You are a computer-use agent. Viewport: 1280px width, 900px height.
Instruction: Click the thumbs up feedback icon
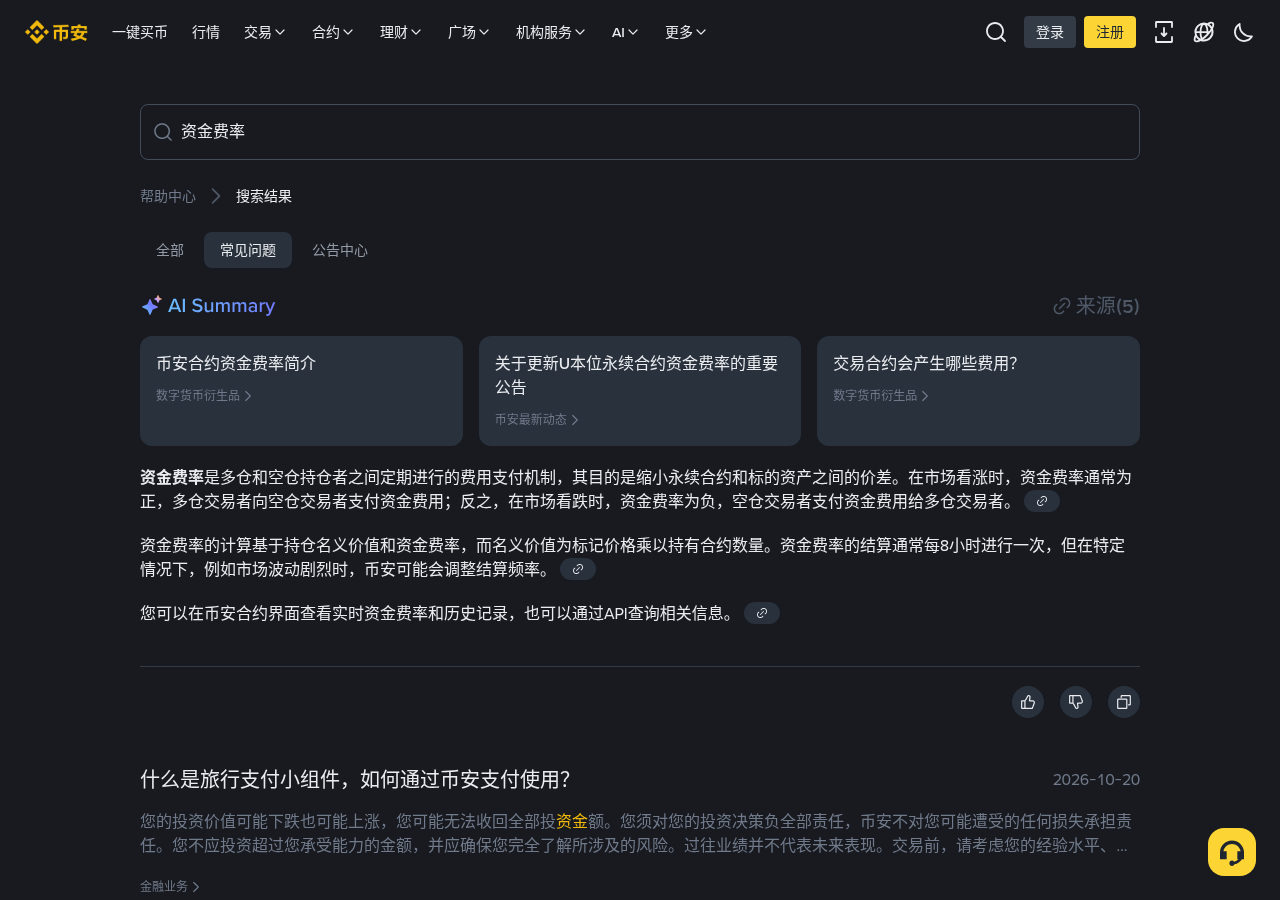tap(1028, 702)
